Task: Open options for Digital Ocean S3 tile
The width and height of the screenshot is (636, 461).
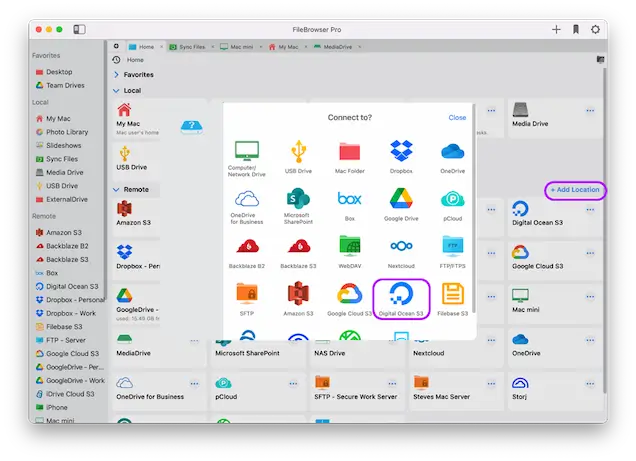Action: [590, 210]
